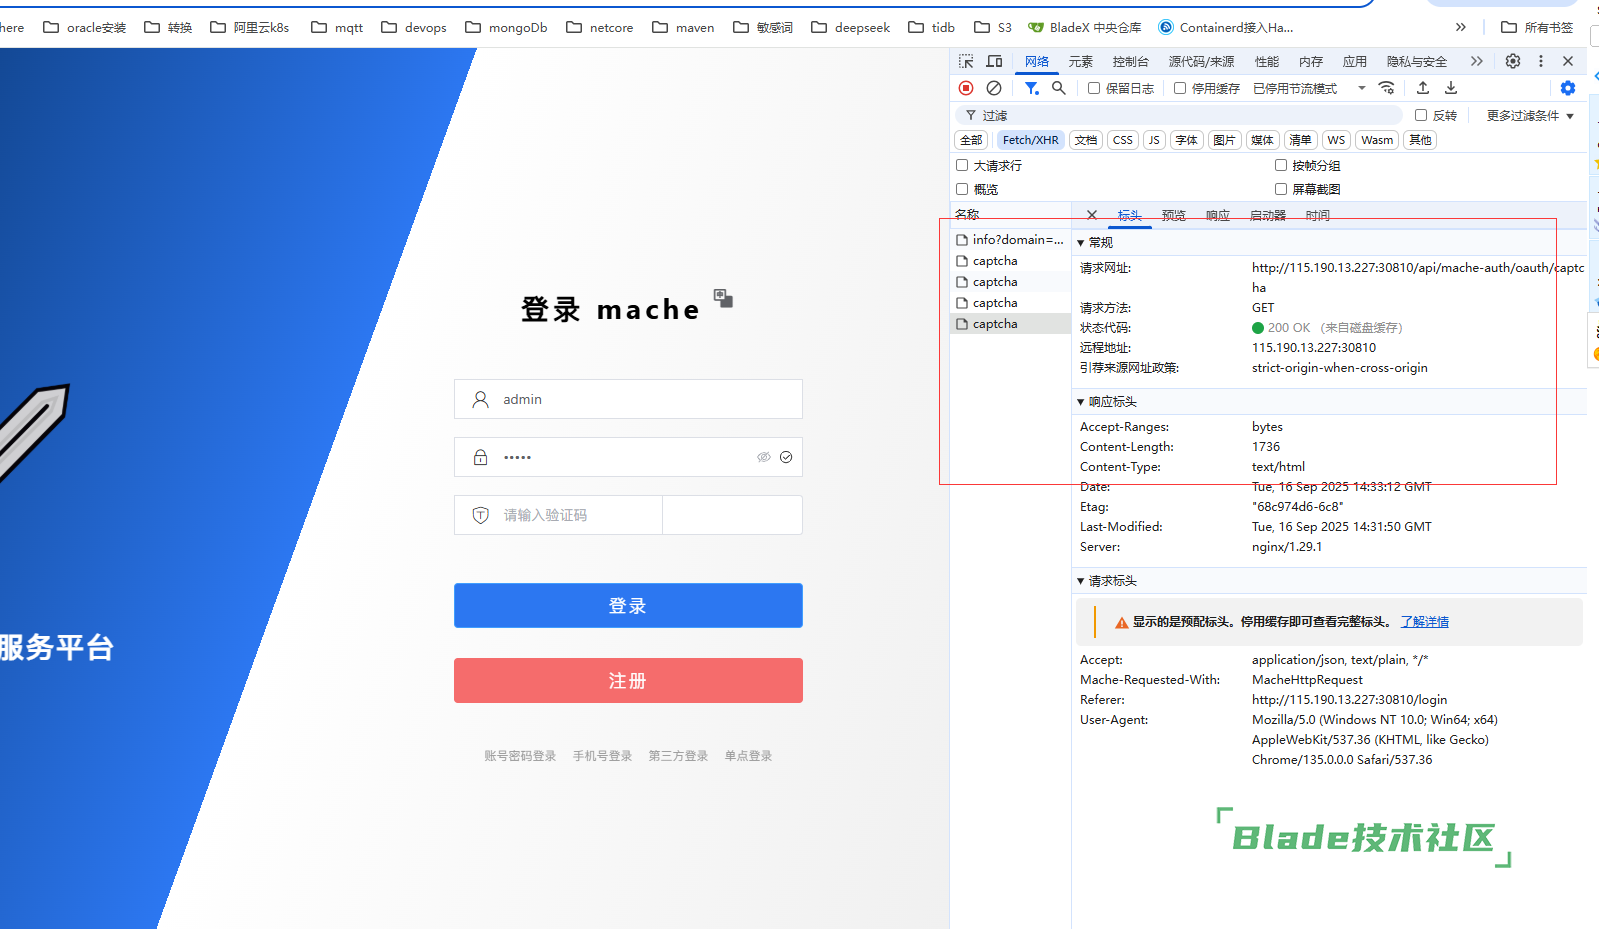Open network search magnifier
Viewport: 1599px width, 929px height.
pos(1059,88)
